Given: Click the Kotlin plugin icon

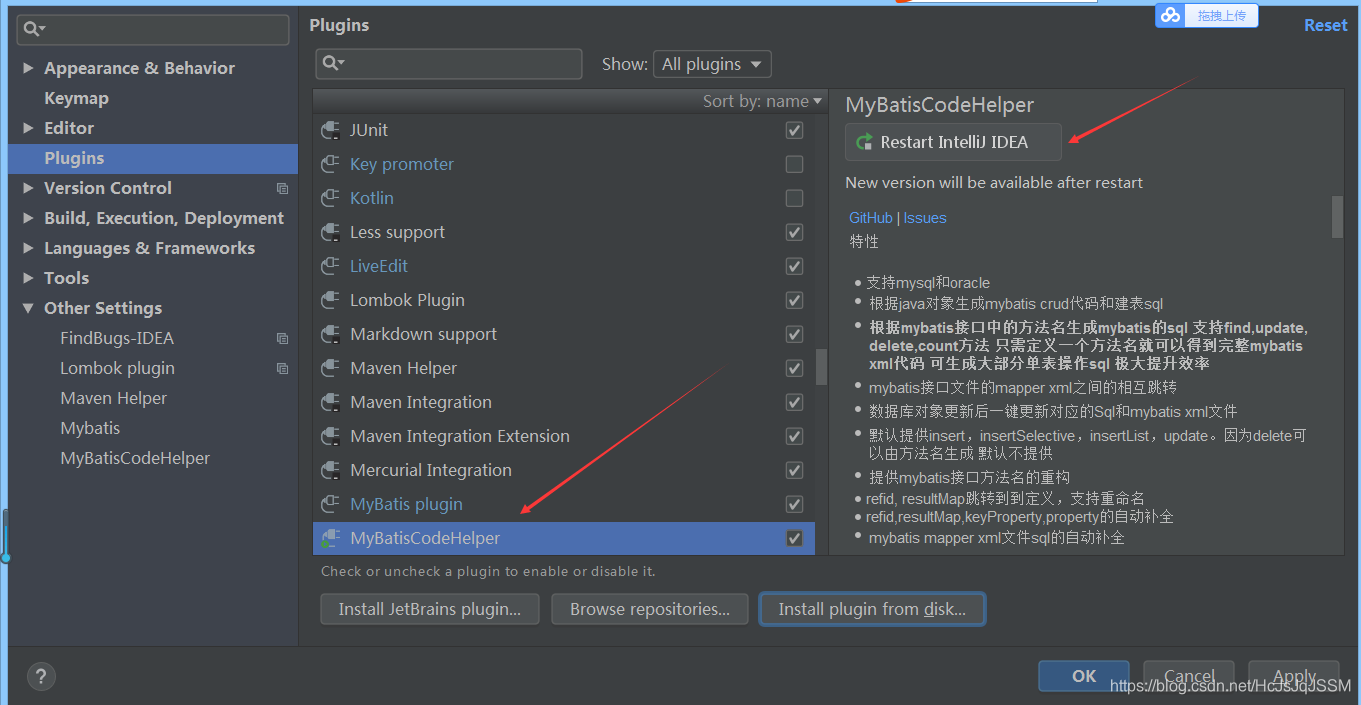Looking at the screenshot, I should [x=330, y=199].
